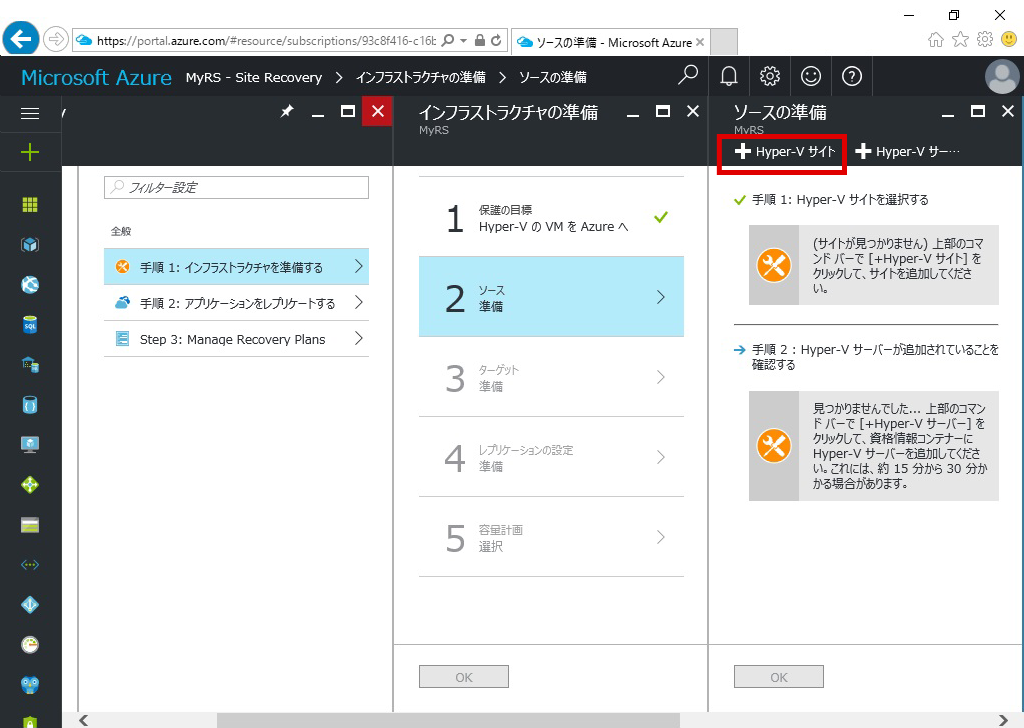Open a new blank browser tab

(x=724, y=42)
